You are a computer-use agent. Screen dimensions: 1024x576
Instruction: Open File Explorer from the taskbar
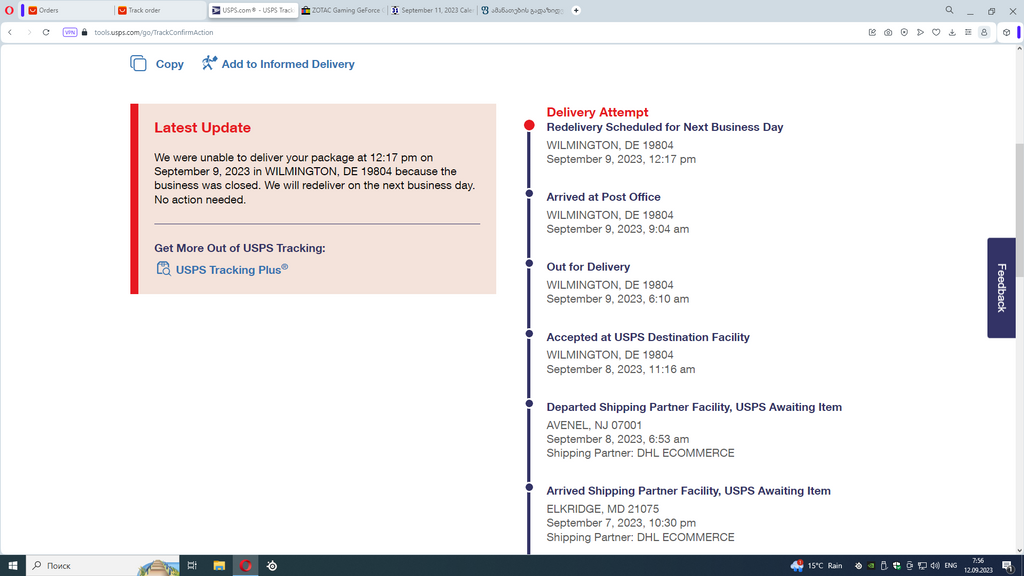[219, 566]
